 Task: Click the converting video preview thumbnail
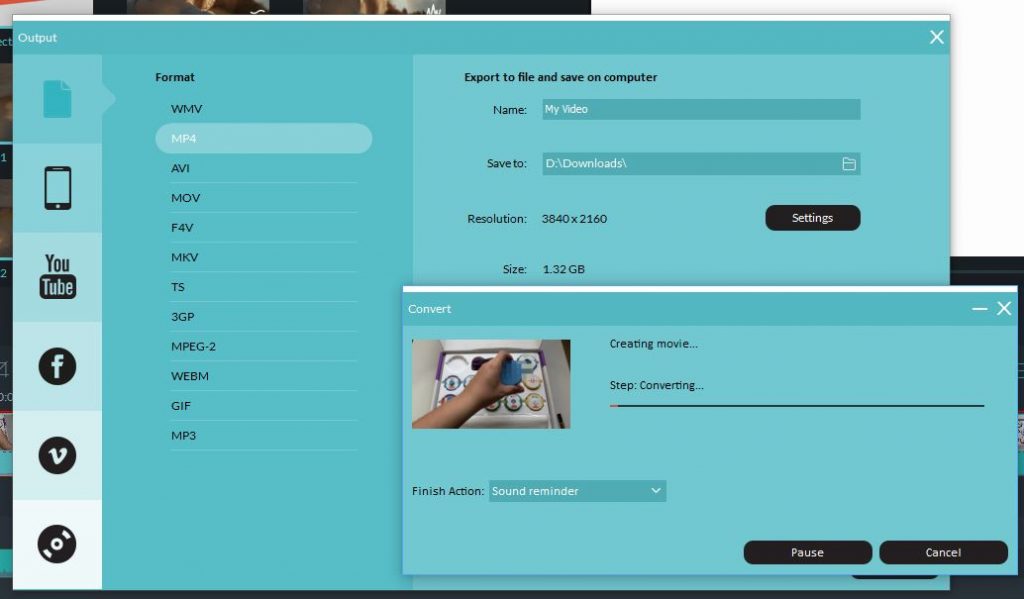[x=491, y=383]
